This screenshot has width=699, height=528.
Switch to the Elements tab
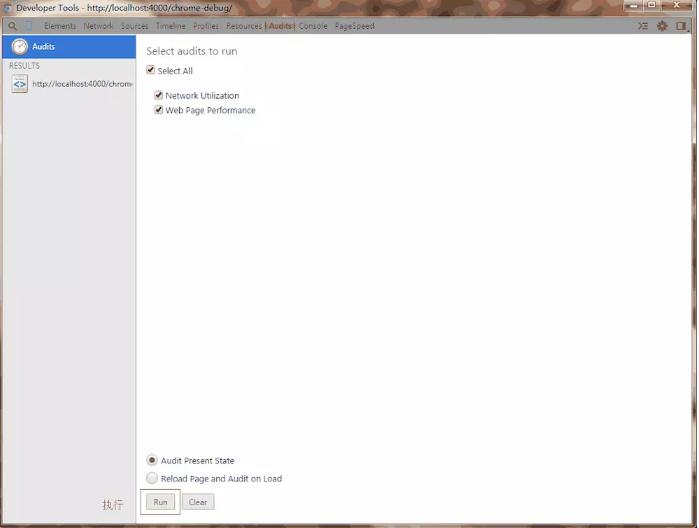[60, 26]
